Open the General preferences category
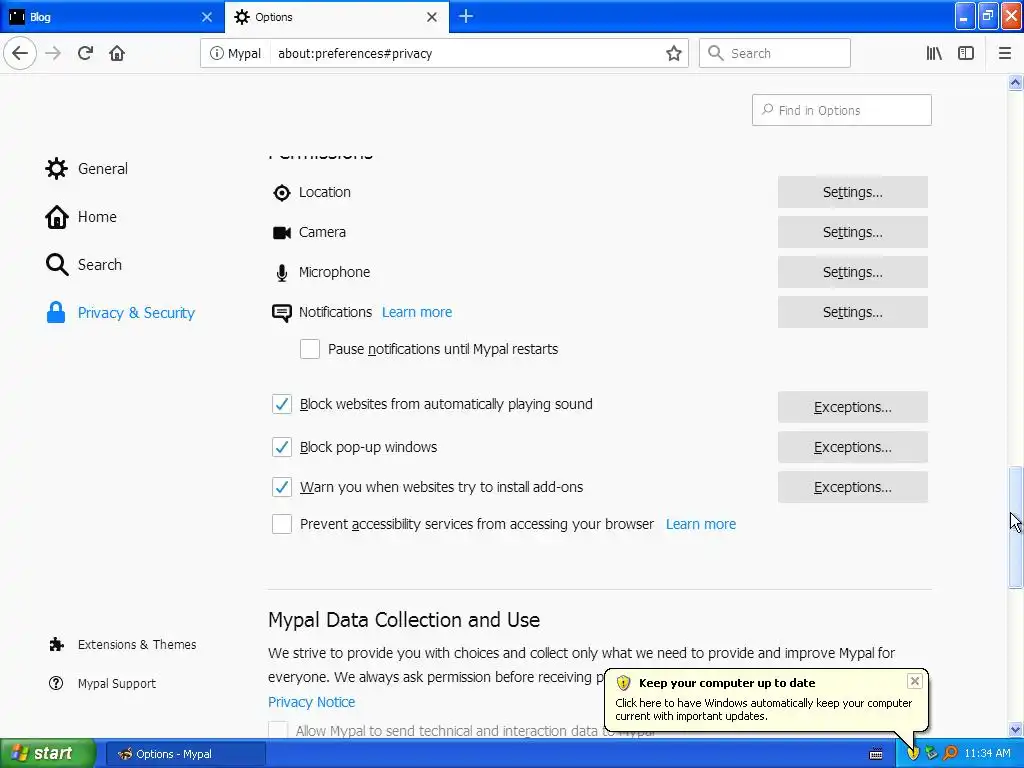 [x=87, y=168]
